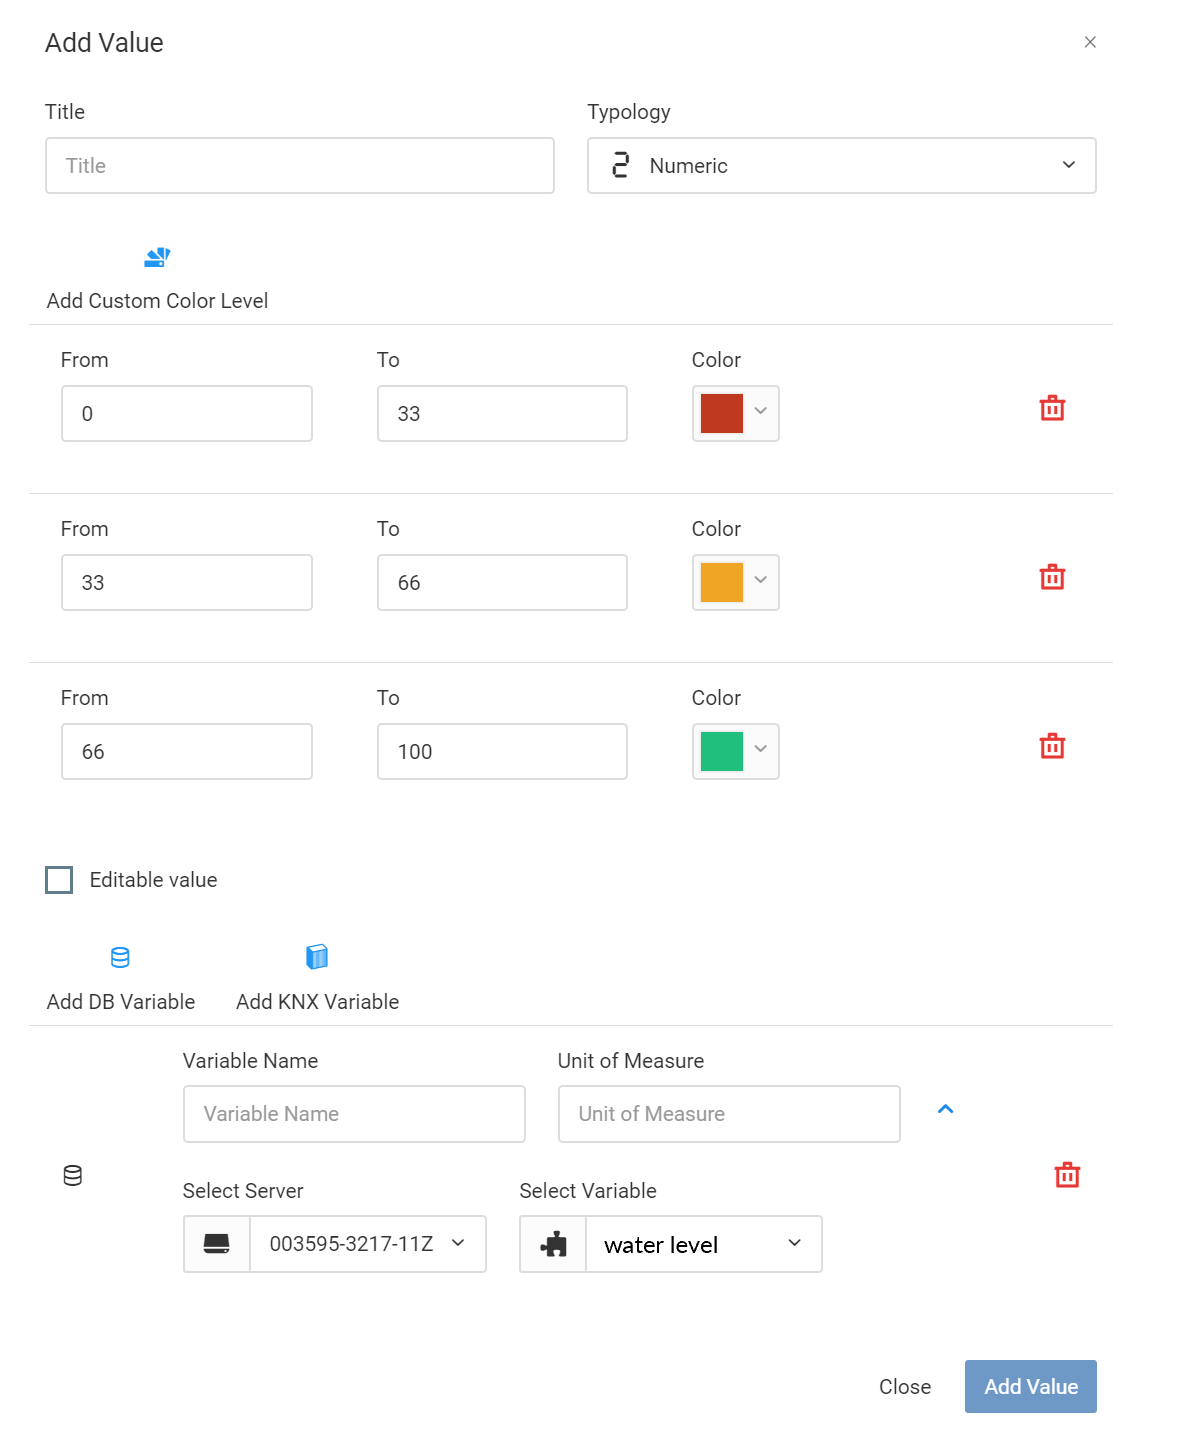Screen dimensions: 1188x1438
Task: Click the From field containing 33
Action: coord(187,582)
